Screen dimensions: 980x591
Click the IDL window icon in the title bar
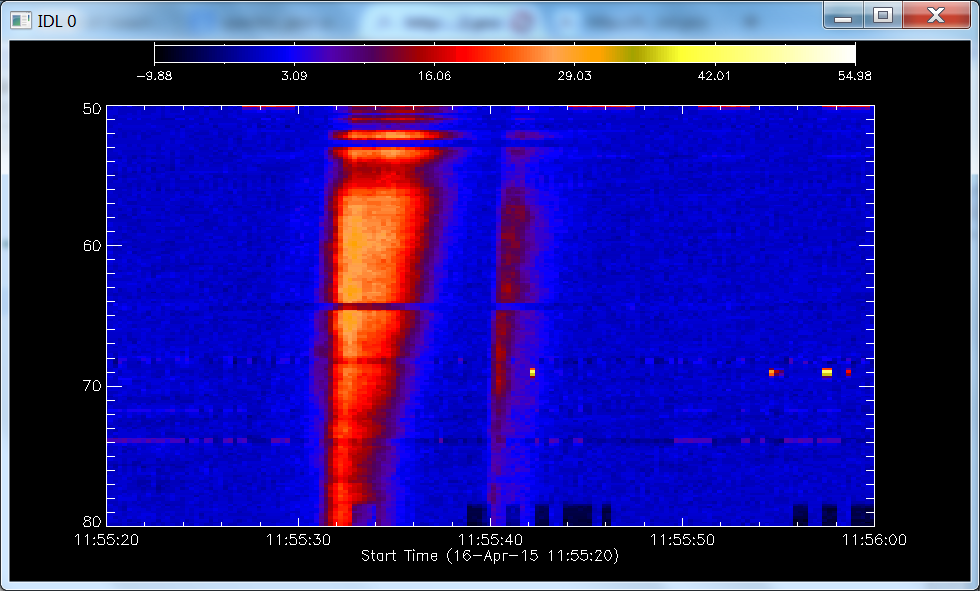coord(21,21)
